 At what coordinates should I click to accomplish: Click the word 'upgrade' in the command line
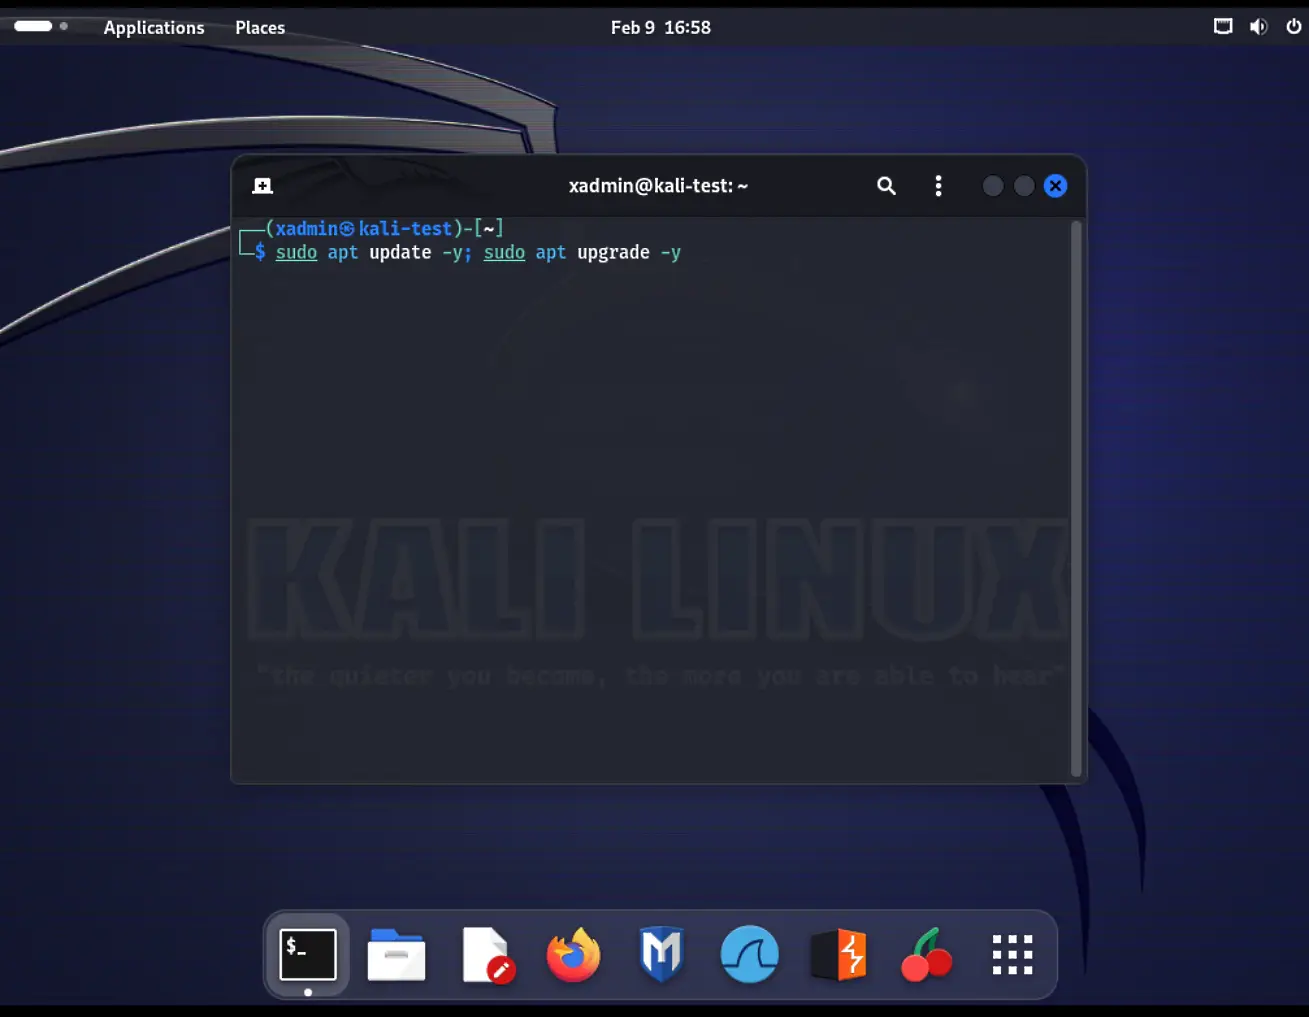tap(613, 253)
